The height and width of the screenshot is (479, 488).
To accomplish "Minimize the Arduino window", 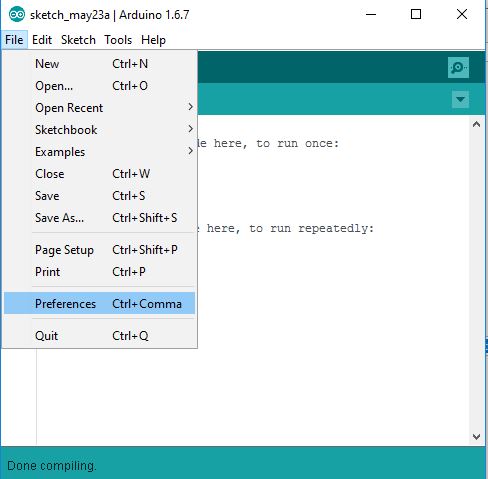I will (x=371, y=14).
